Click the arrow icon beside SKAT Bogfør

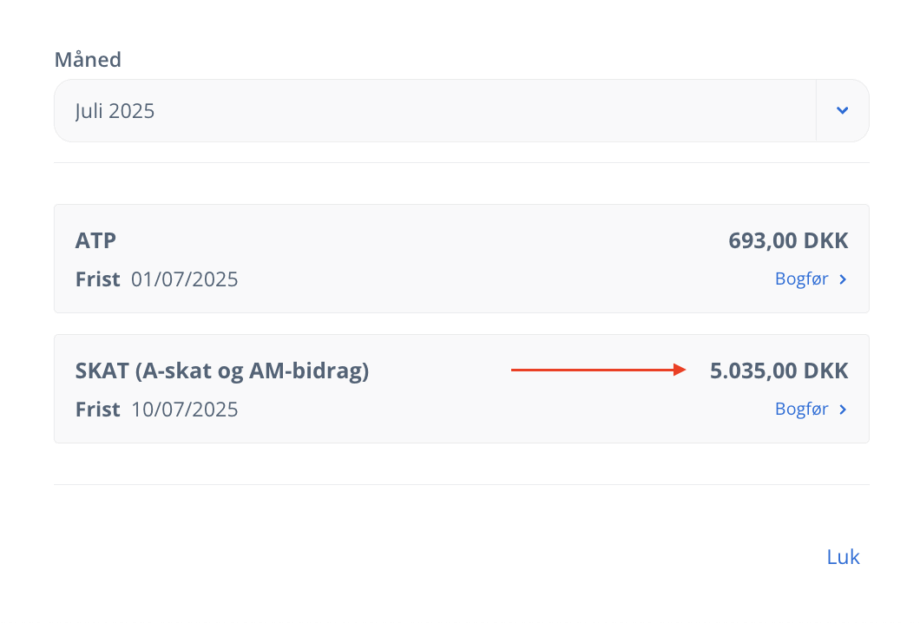point(843,409)
